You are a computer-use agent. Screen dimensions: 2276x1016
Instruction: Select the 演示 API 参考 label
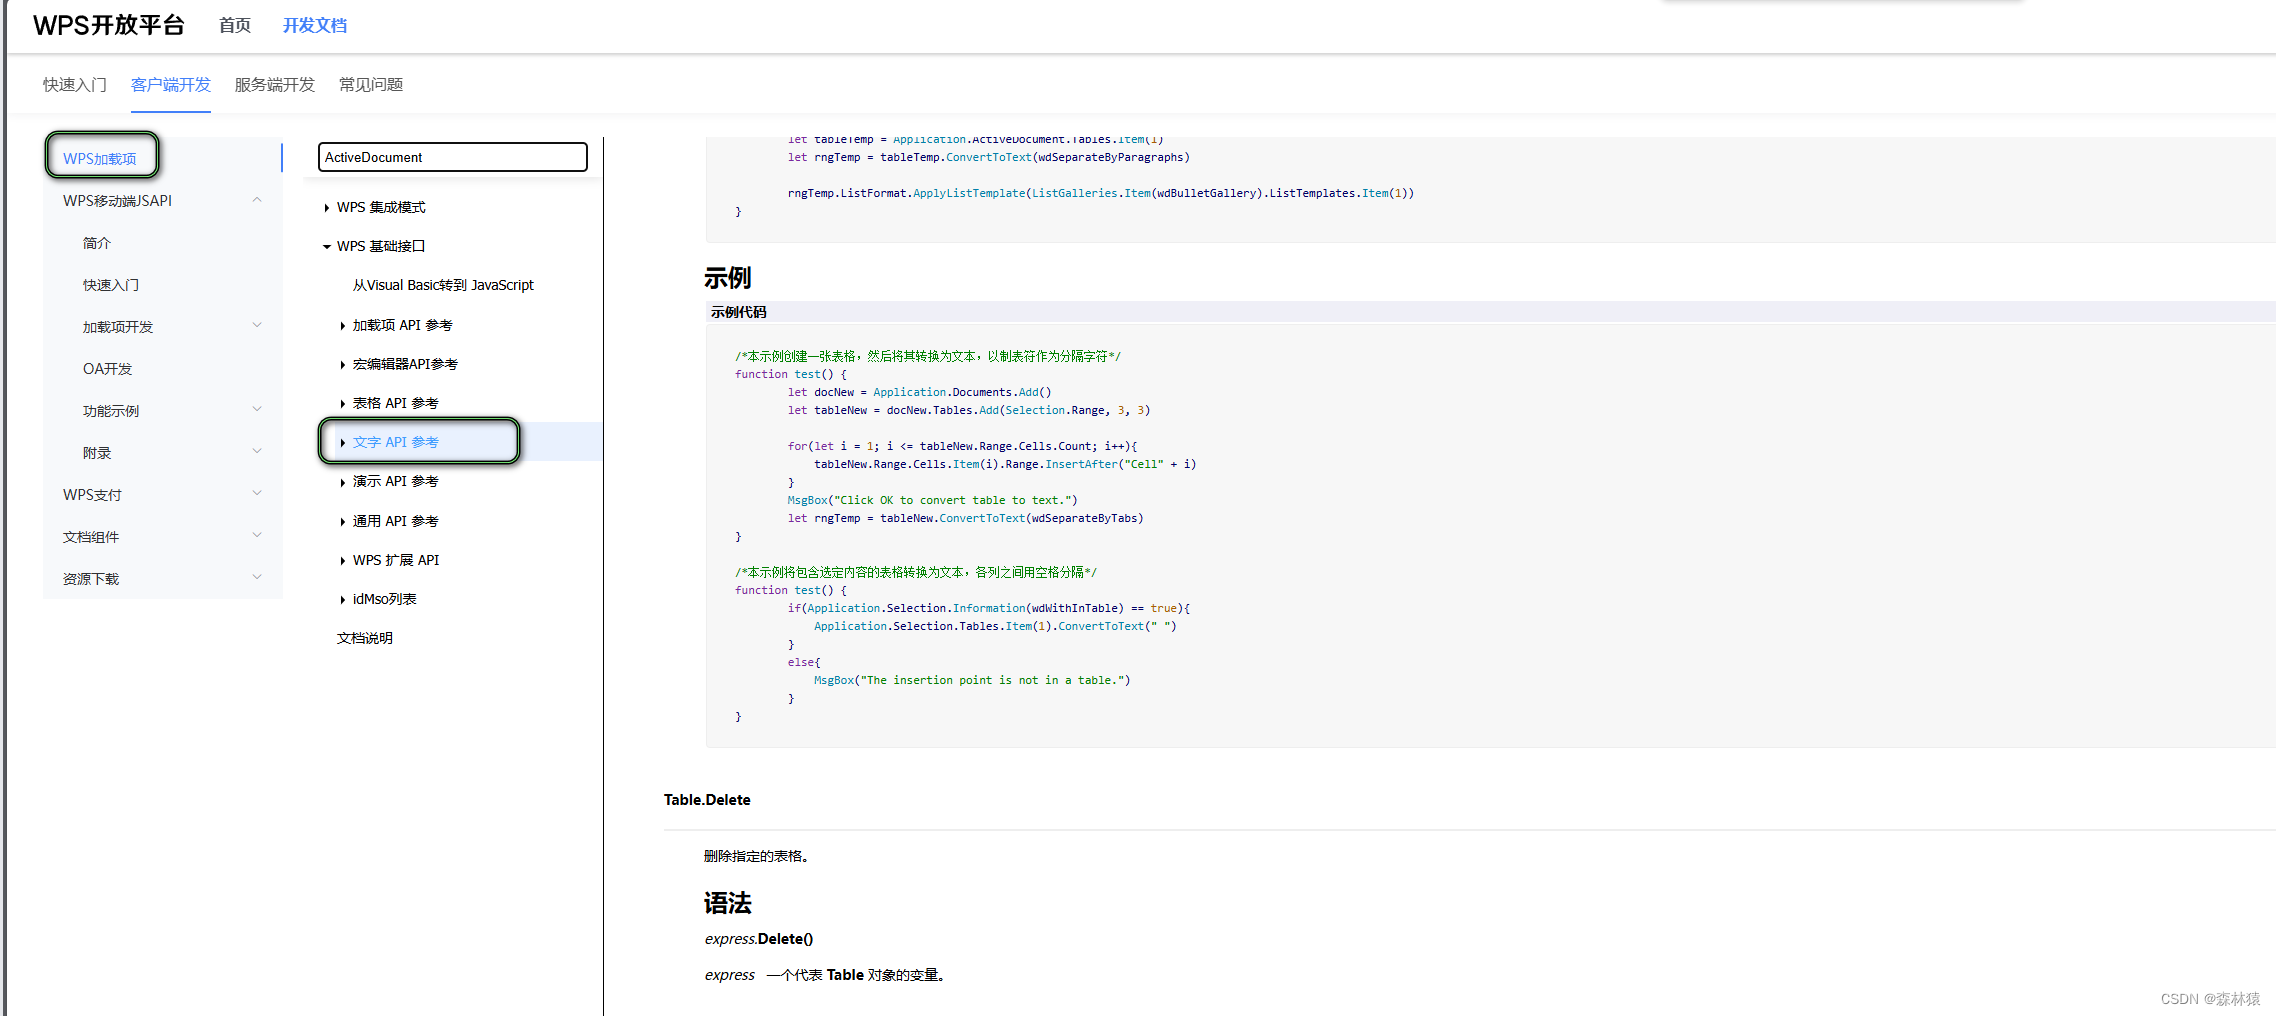pos(396,481)
